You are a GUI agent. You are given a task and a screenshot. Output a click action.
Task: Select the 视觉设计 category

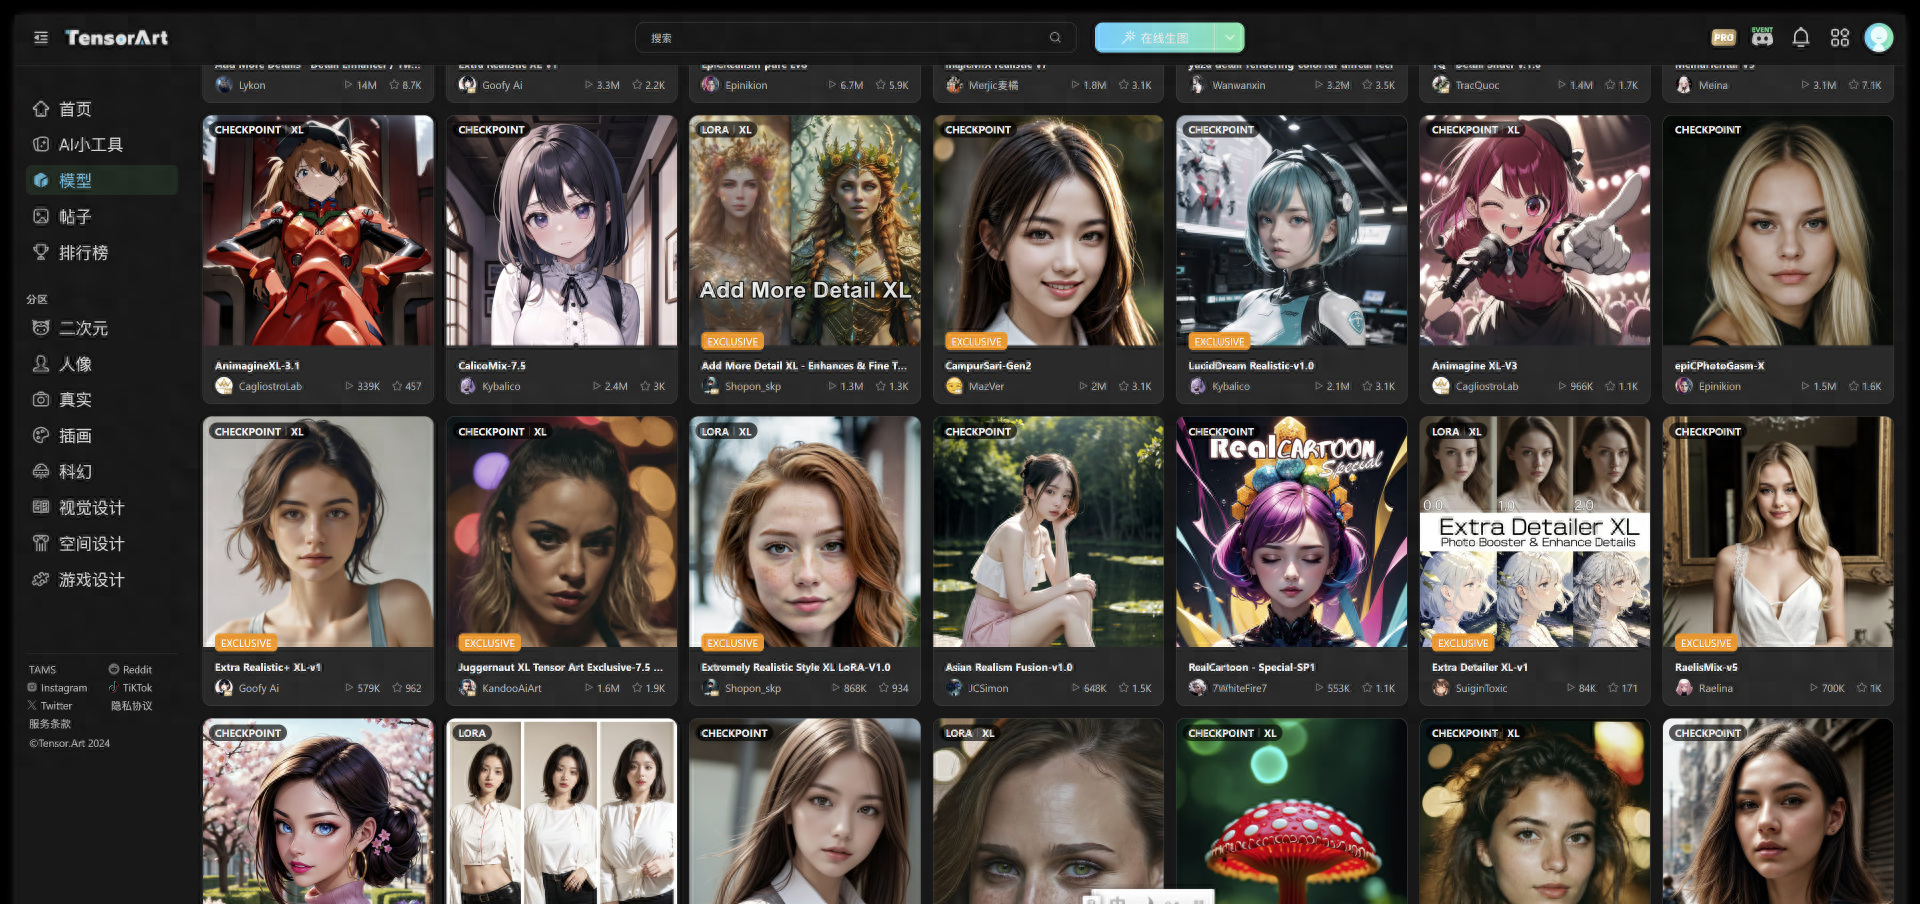(x=101, y=508)
